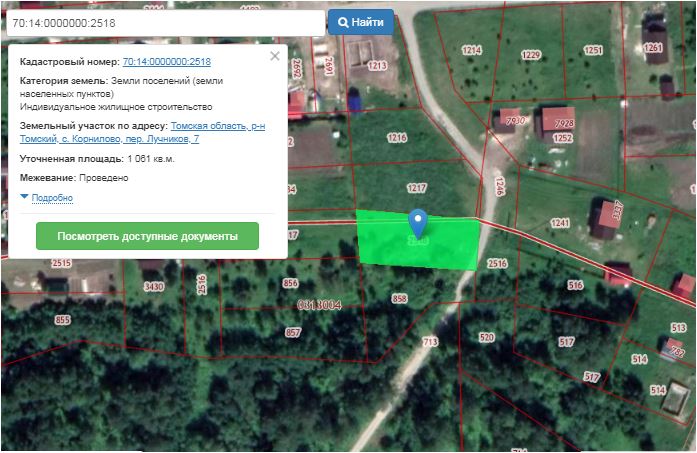
Task: Click the blue map pin marker
Action: (418, 224)
